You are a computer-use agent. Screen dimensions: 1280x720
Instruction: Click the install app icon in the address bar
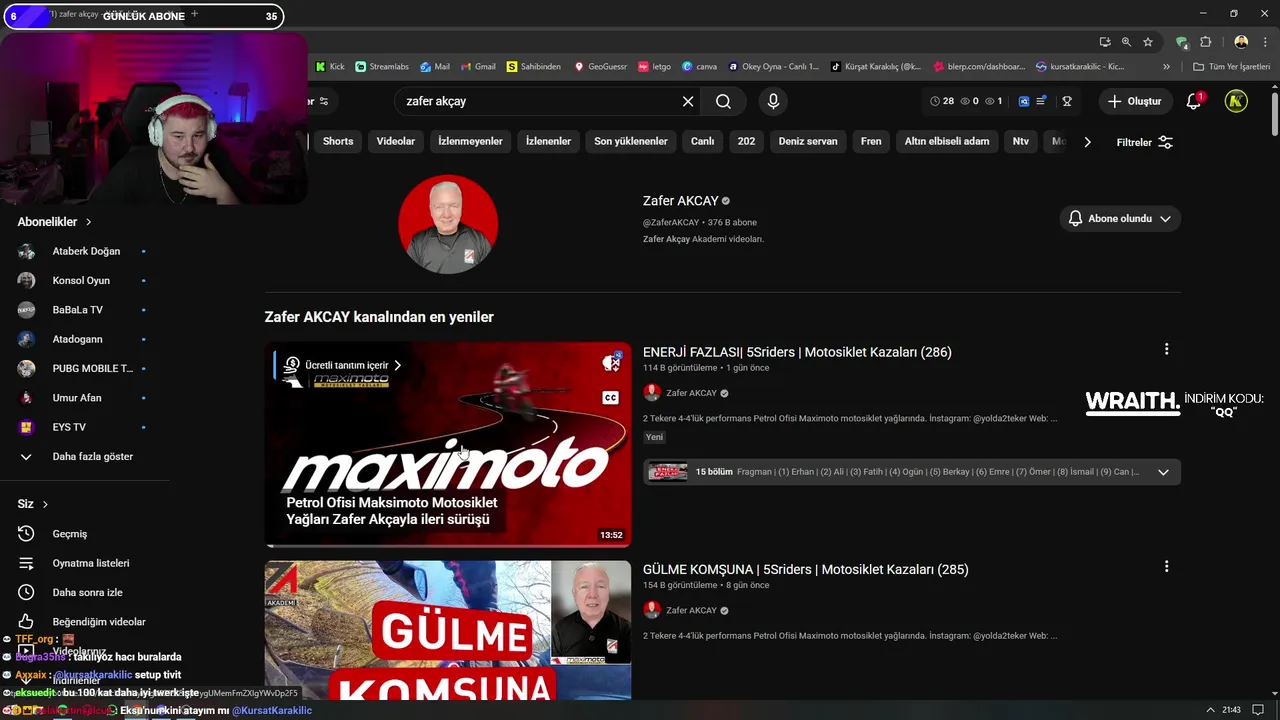click(1104, 42)
